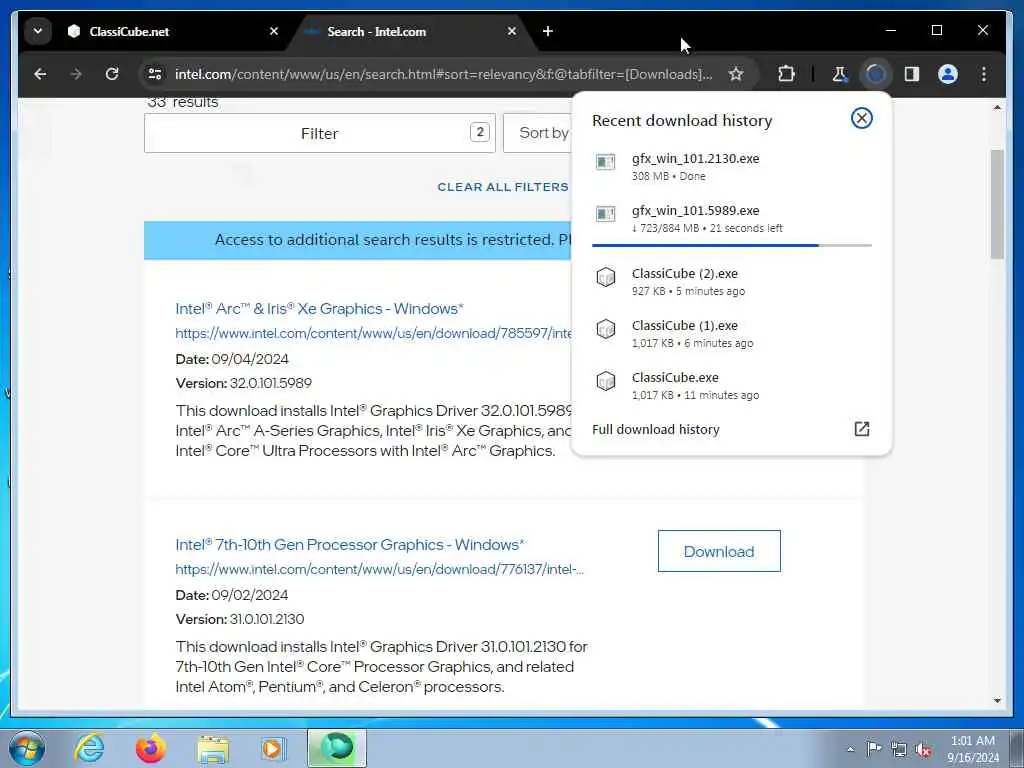Click the ClassiCube.exe cube icon
Screen dimensions: 1024x768
coord(605,381)
